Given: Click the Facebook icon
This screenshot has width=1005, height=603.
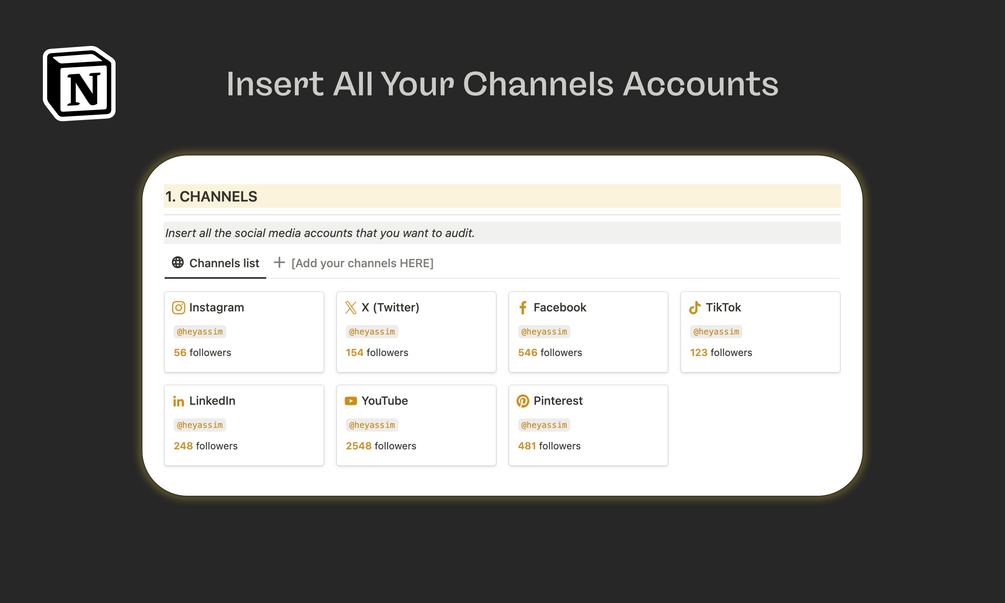Looking at the screenshot, I should (523, 308).
